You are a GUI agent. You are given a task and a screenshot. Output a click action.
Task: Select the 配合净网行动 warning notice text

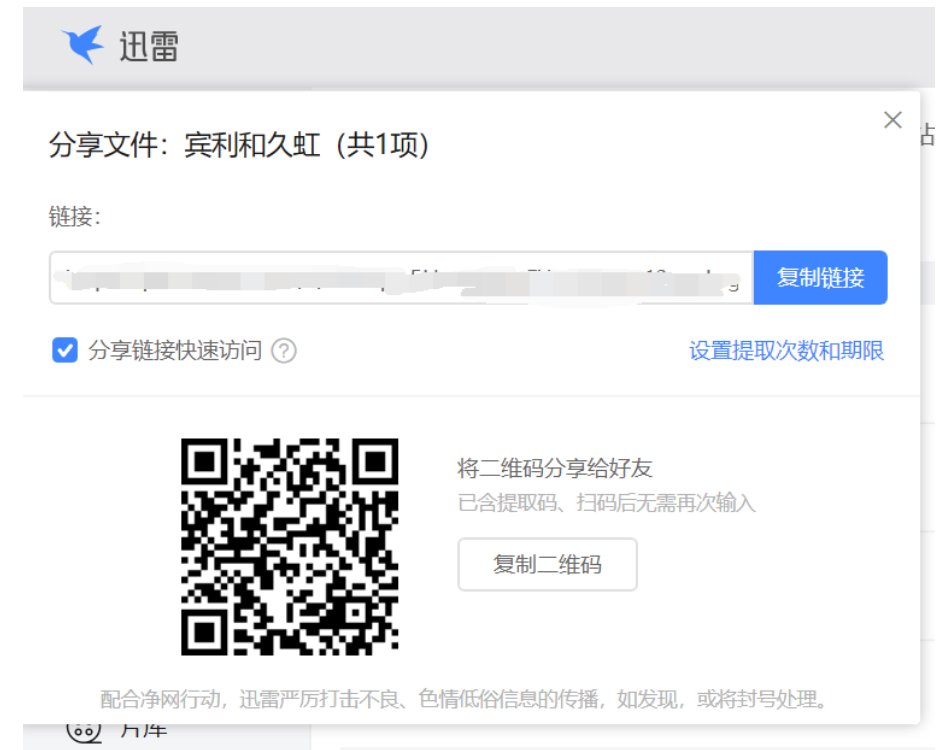[463, 699]
